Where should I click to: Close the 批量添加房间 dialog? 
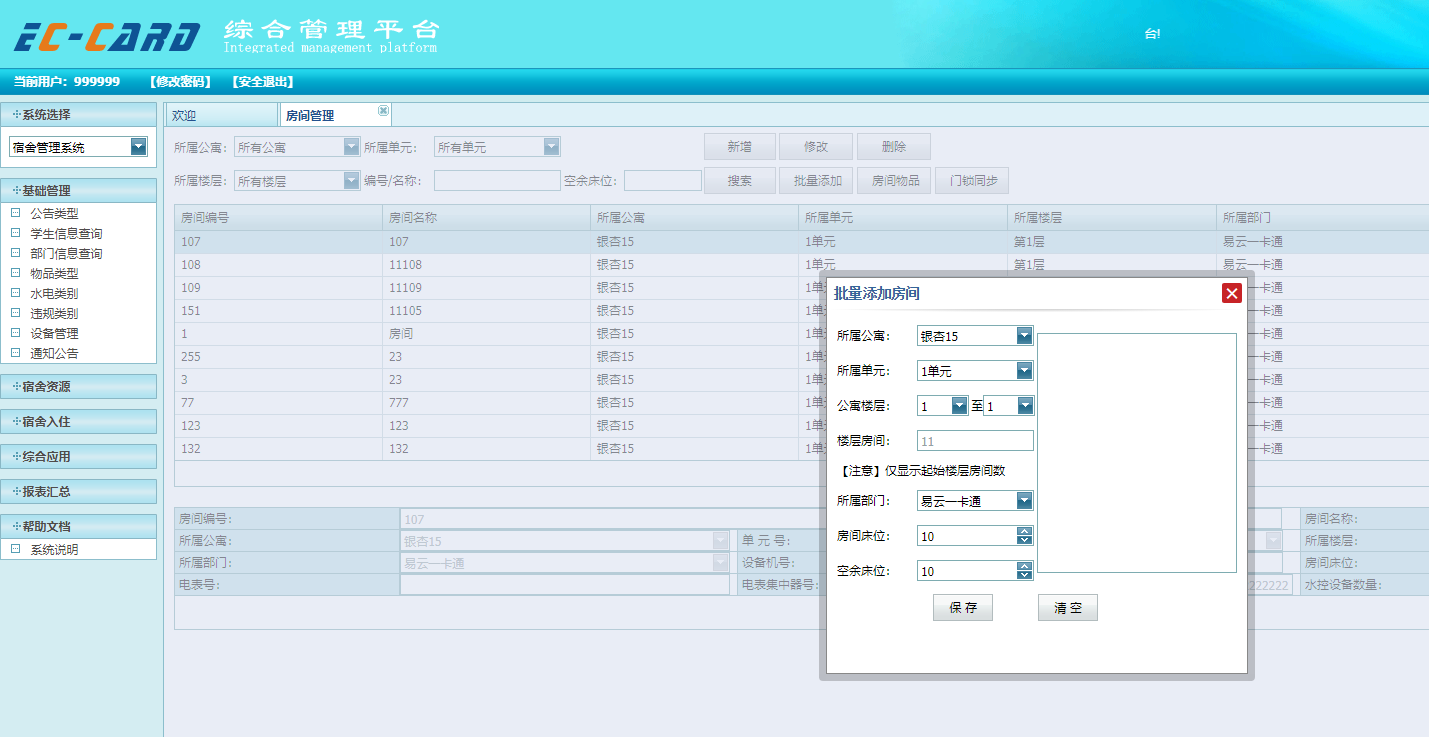(x=1232, y=293)
